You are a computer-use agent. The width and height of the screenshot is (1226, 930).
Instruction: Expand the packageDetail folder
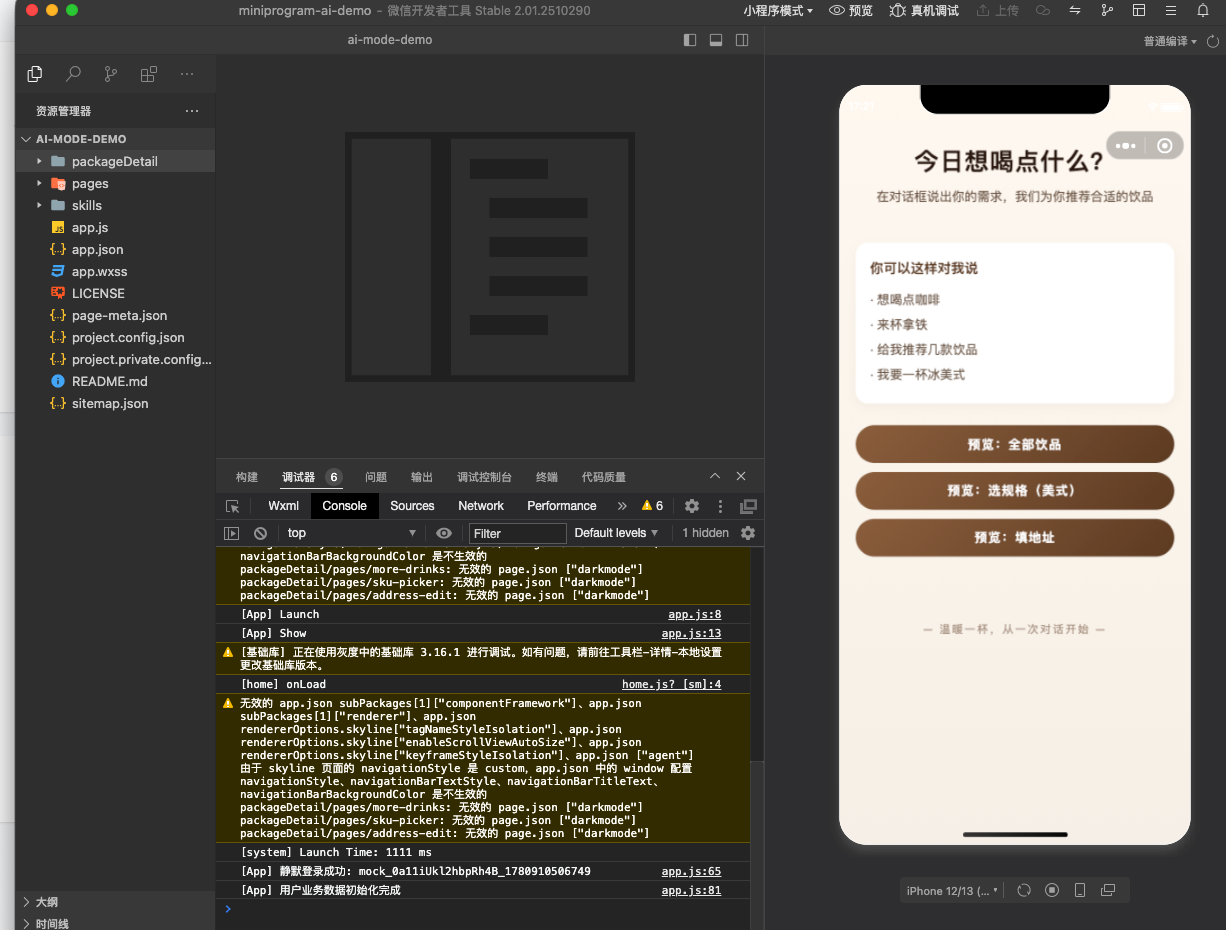coord(115,161)
